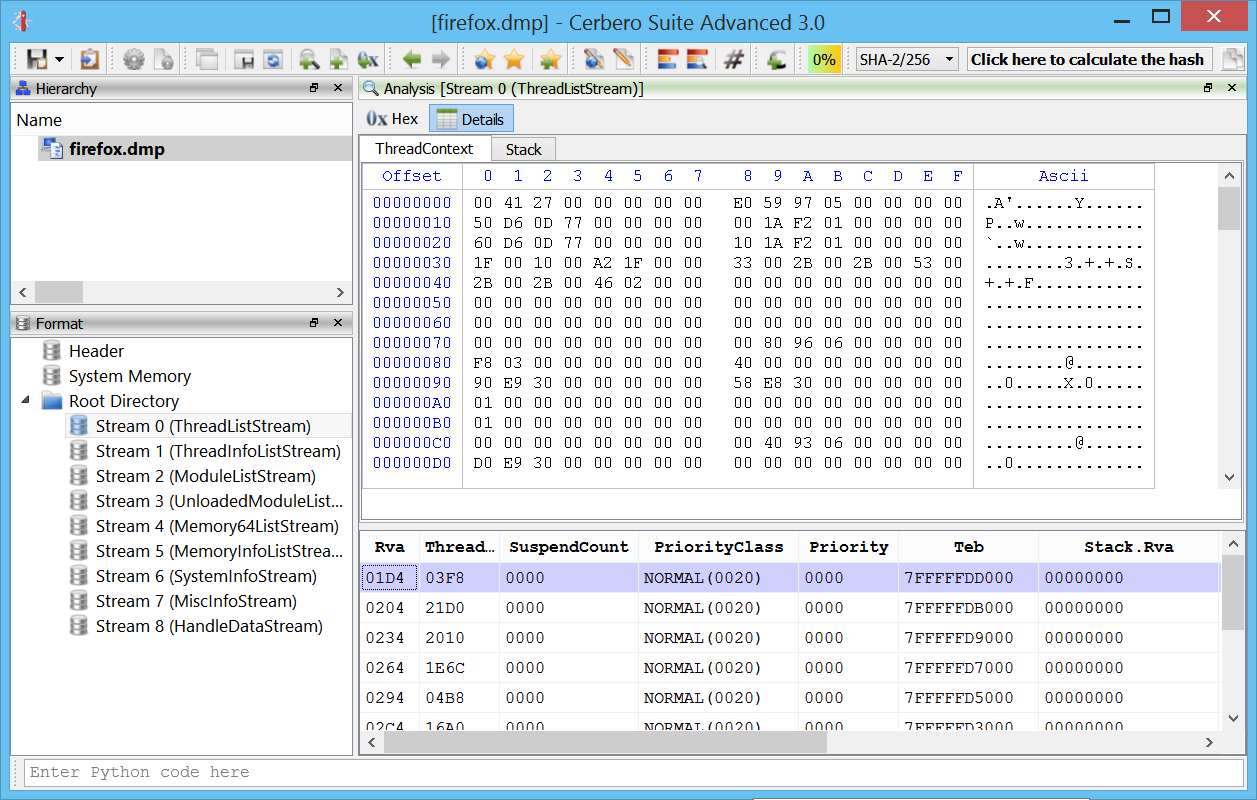Close the Hierarchy panel

coord(338,88)
